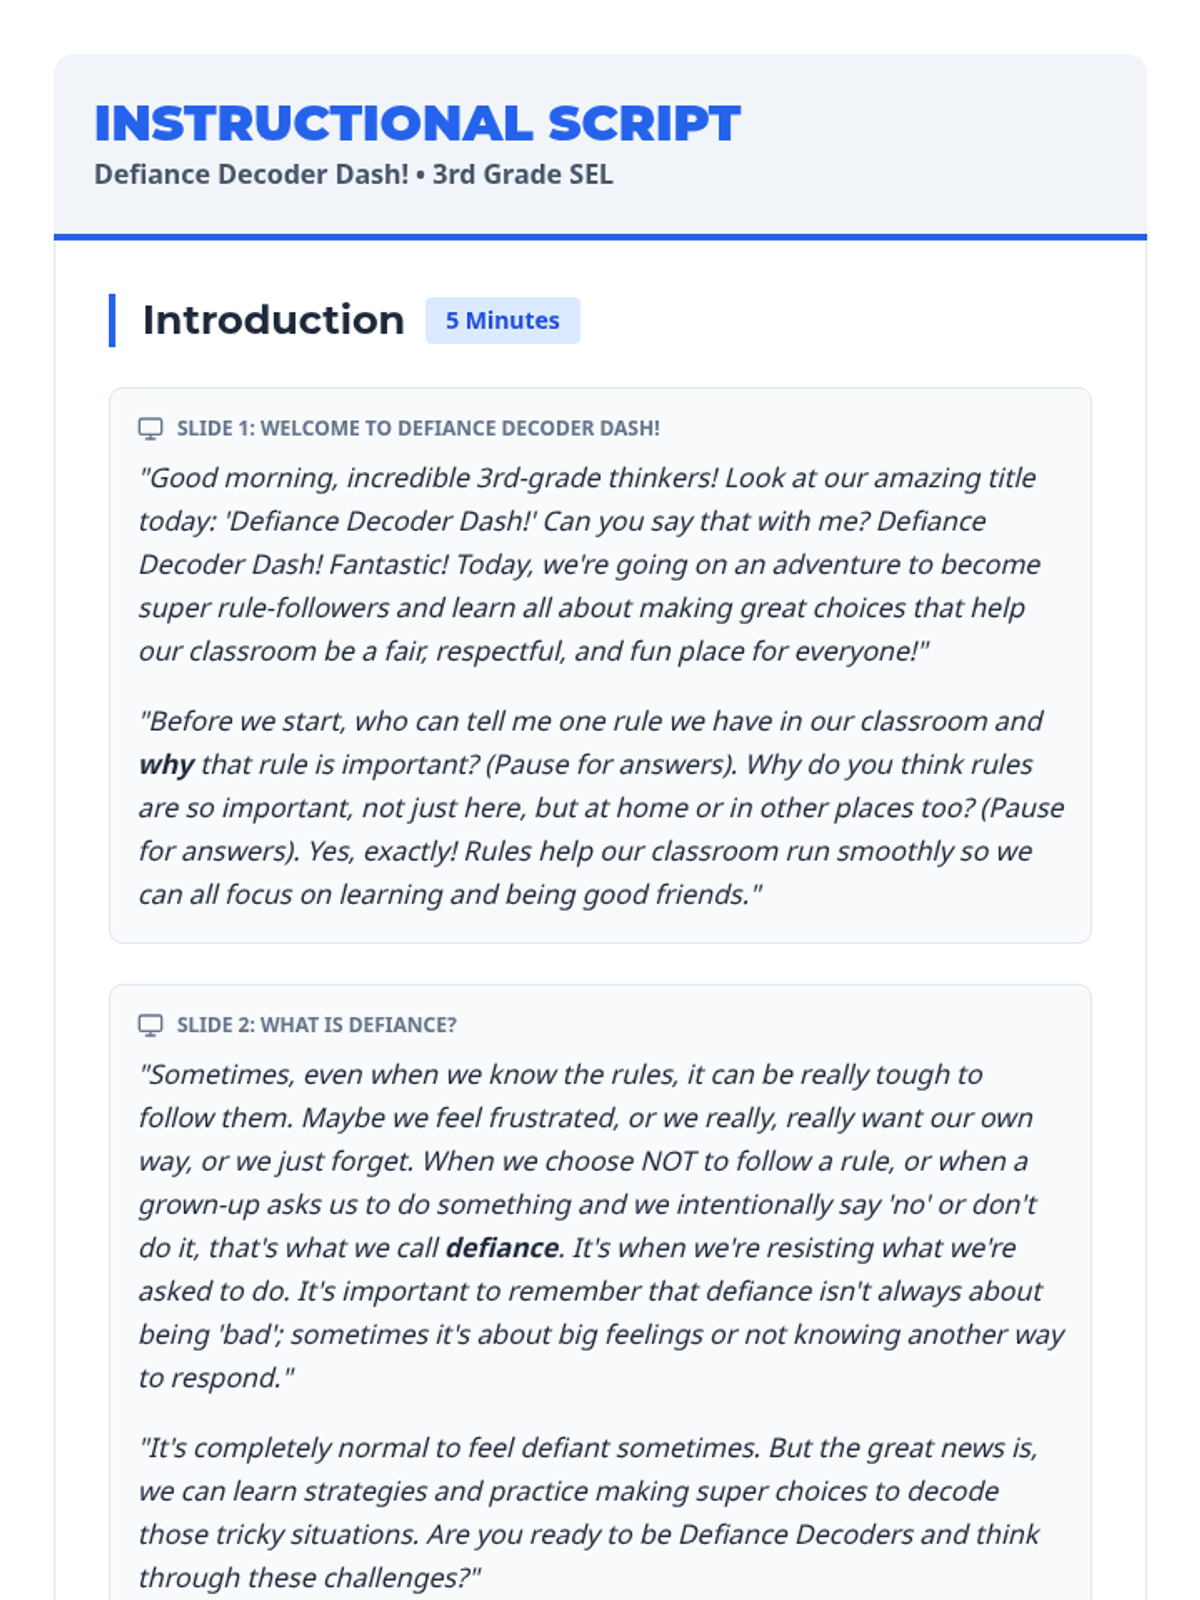Click the monitor icon beside Slide 1 label
Screen dimensions: 1200x1600
coord(150,429)
